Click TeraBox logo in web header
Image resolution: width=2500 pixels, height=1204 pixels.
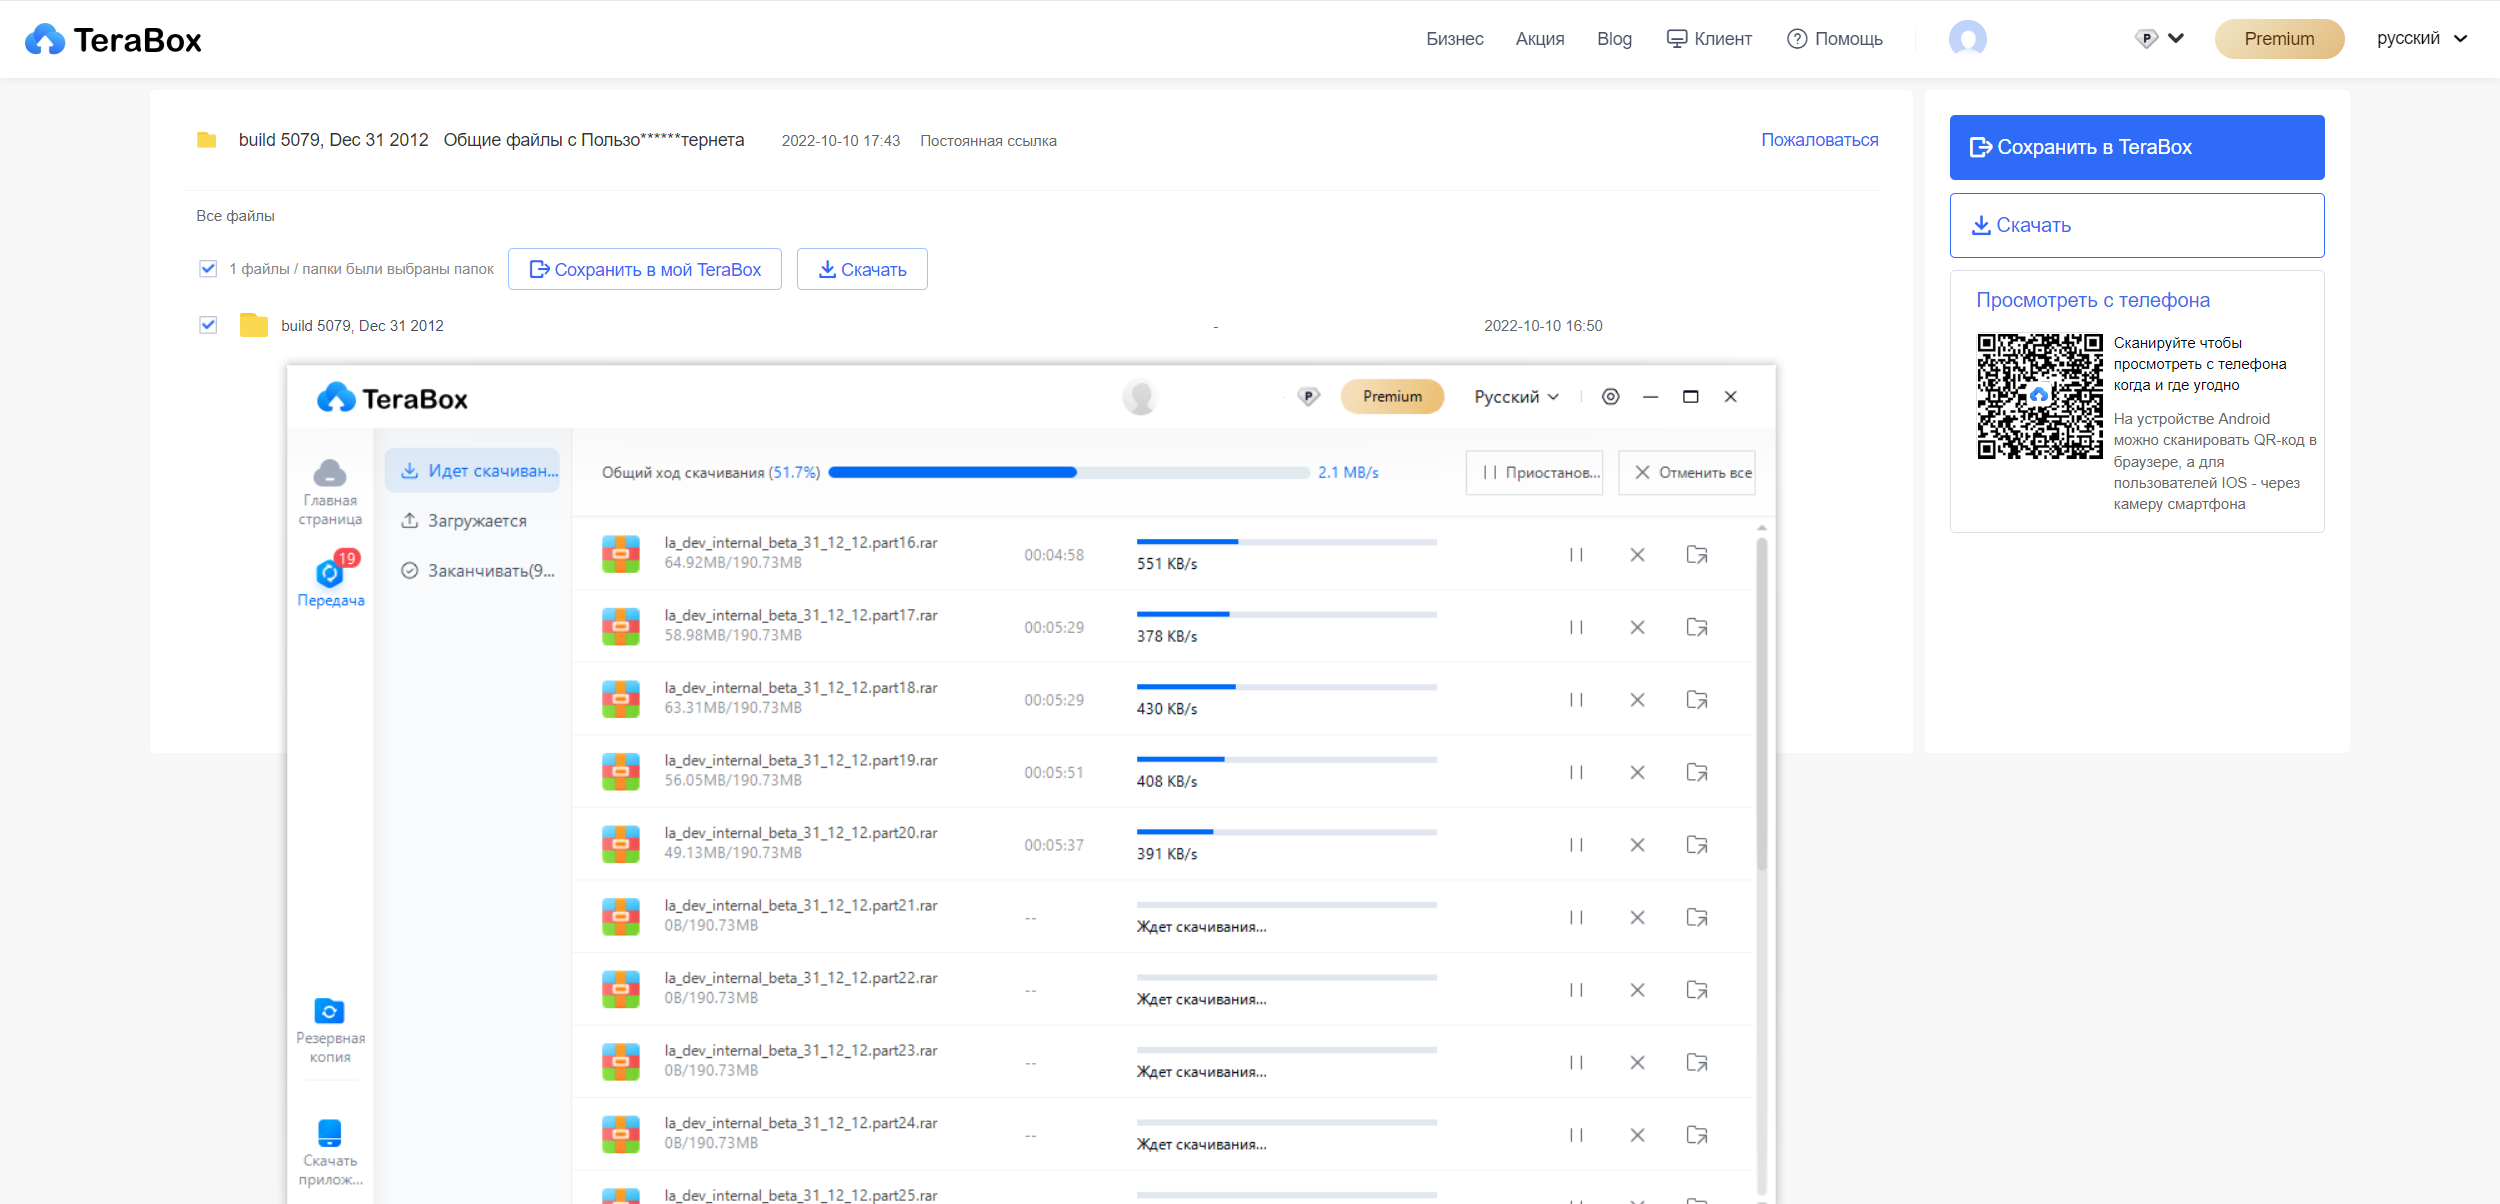point(113,40)
